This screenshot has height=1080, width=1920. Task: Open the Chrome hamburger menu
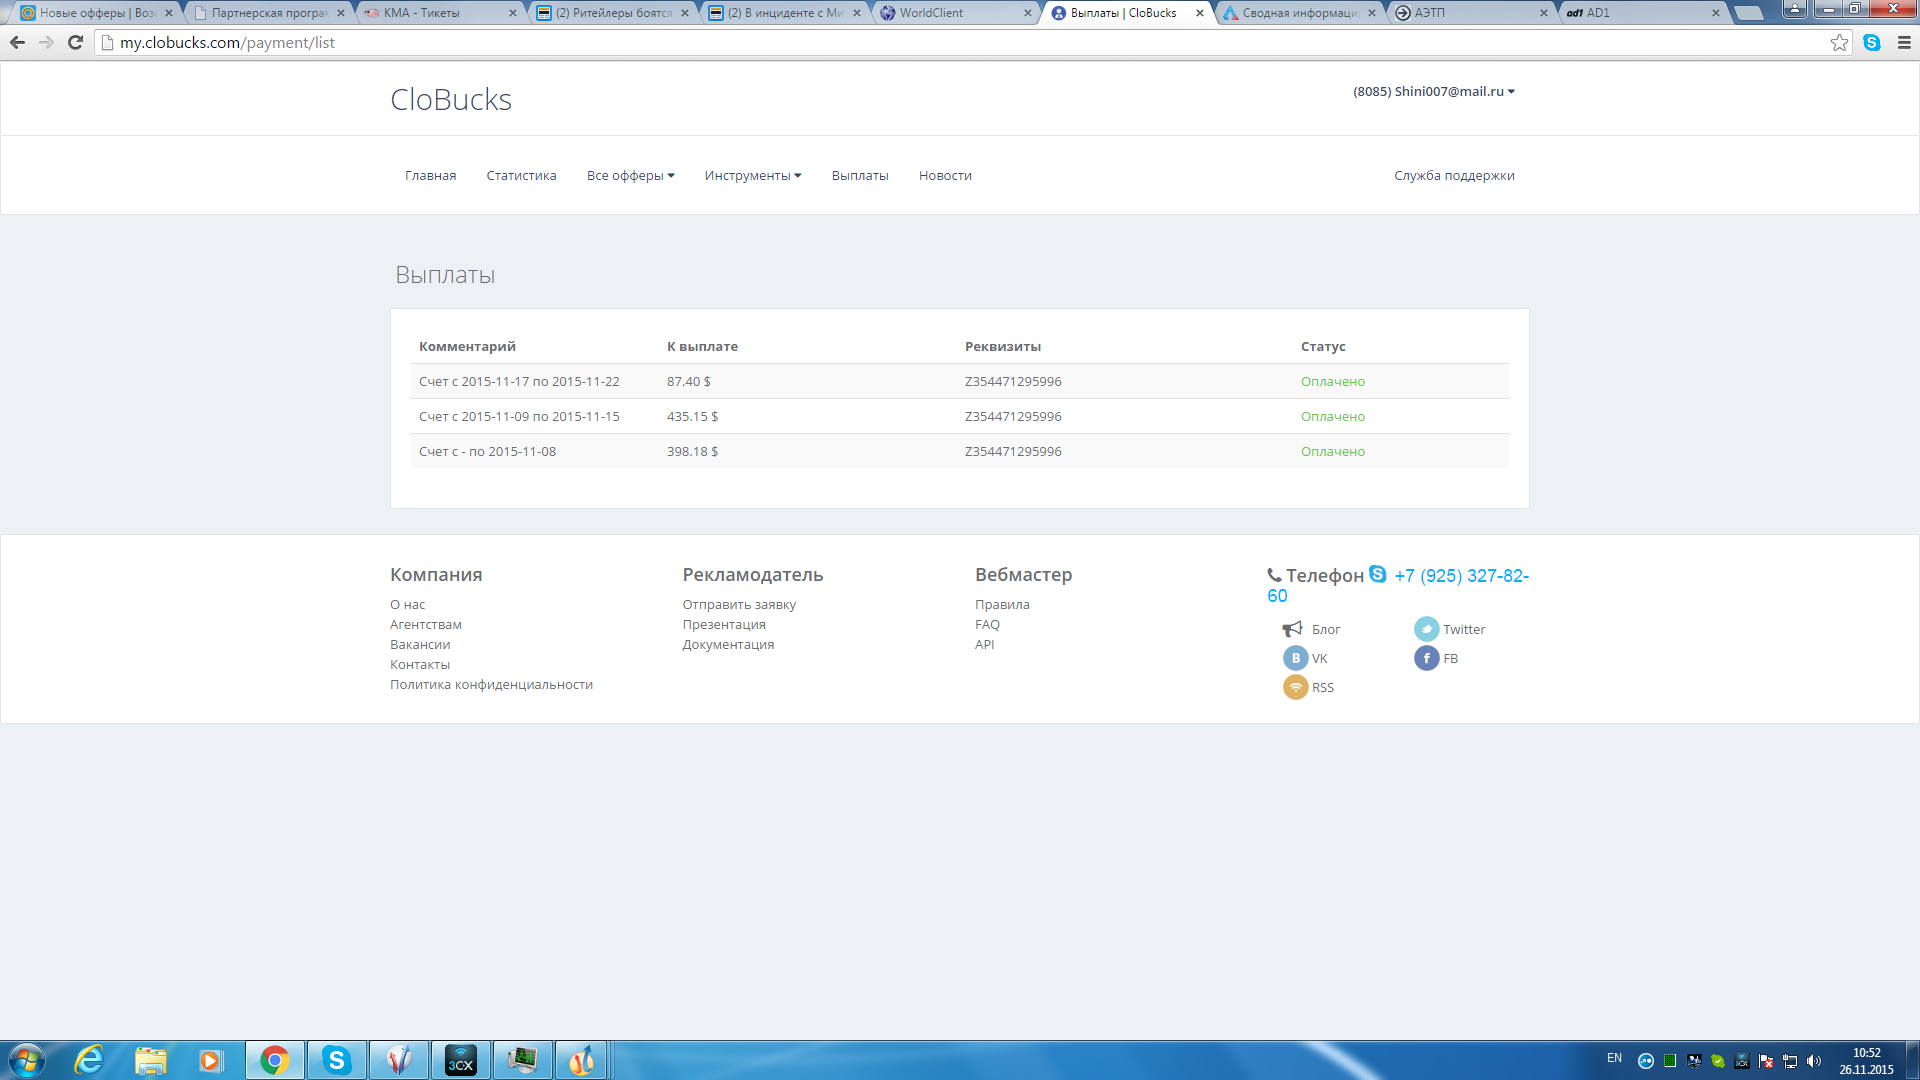coord(1904,43)
